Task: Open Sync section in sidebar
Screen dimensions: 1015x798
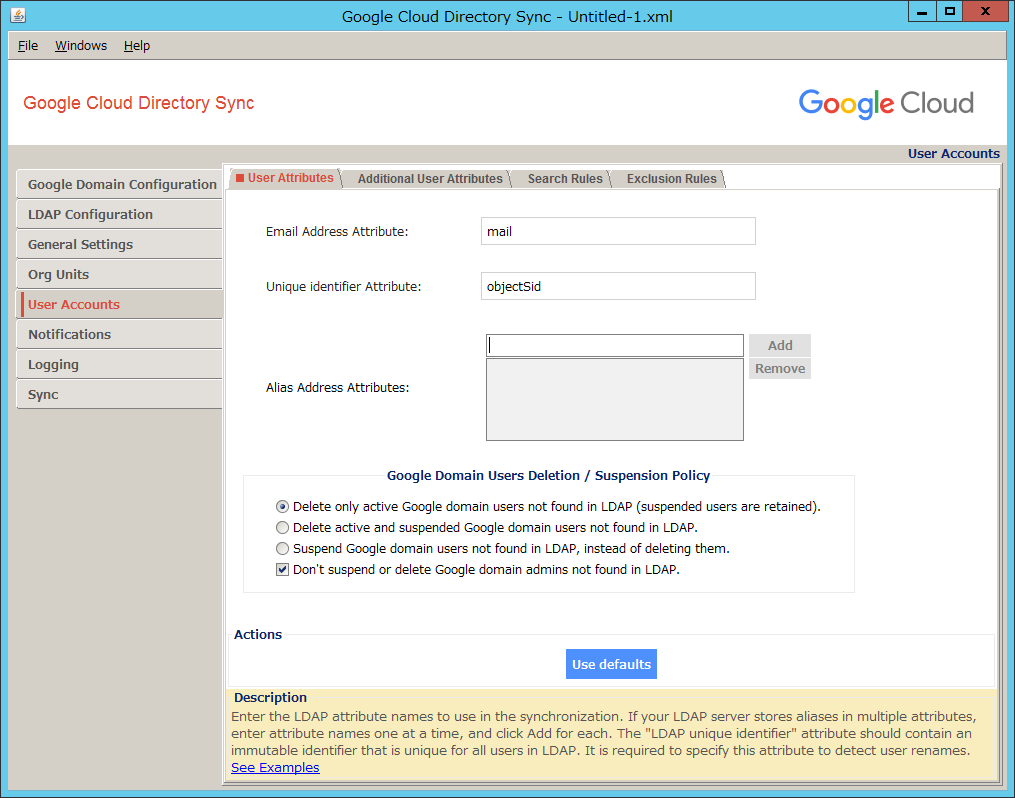Action: tap(120, 394)
